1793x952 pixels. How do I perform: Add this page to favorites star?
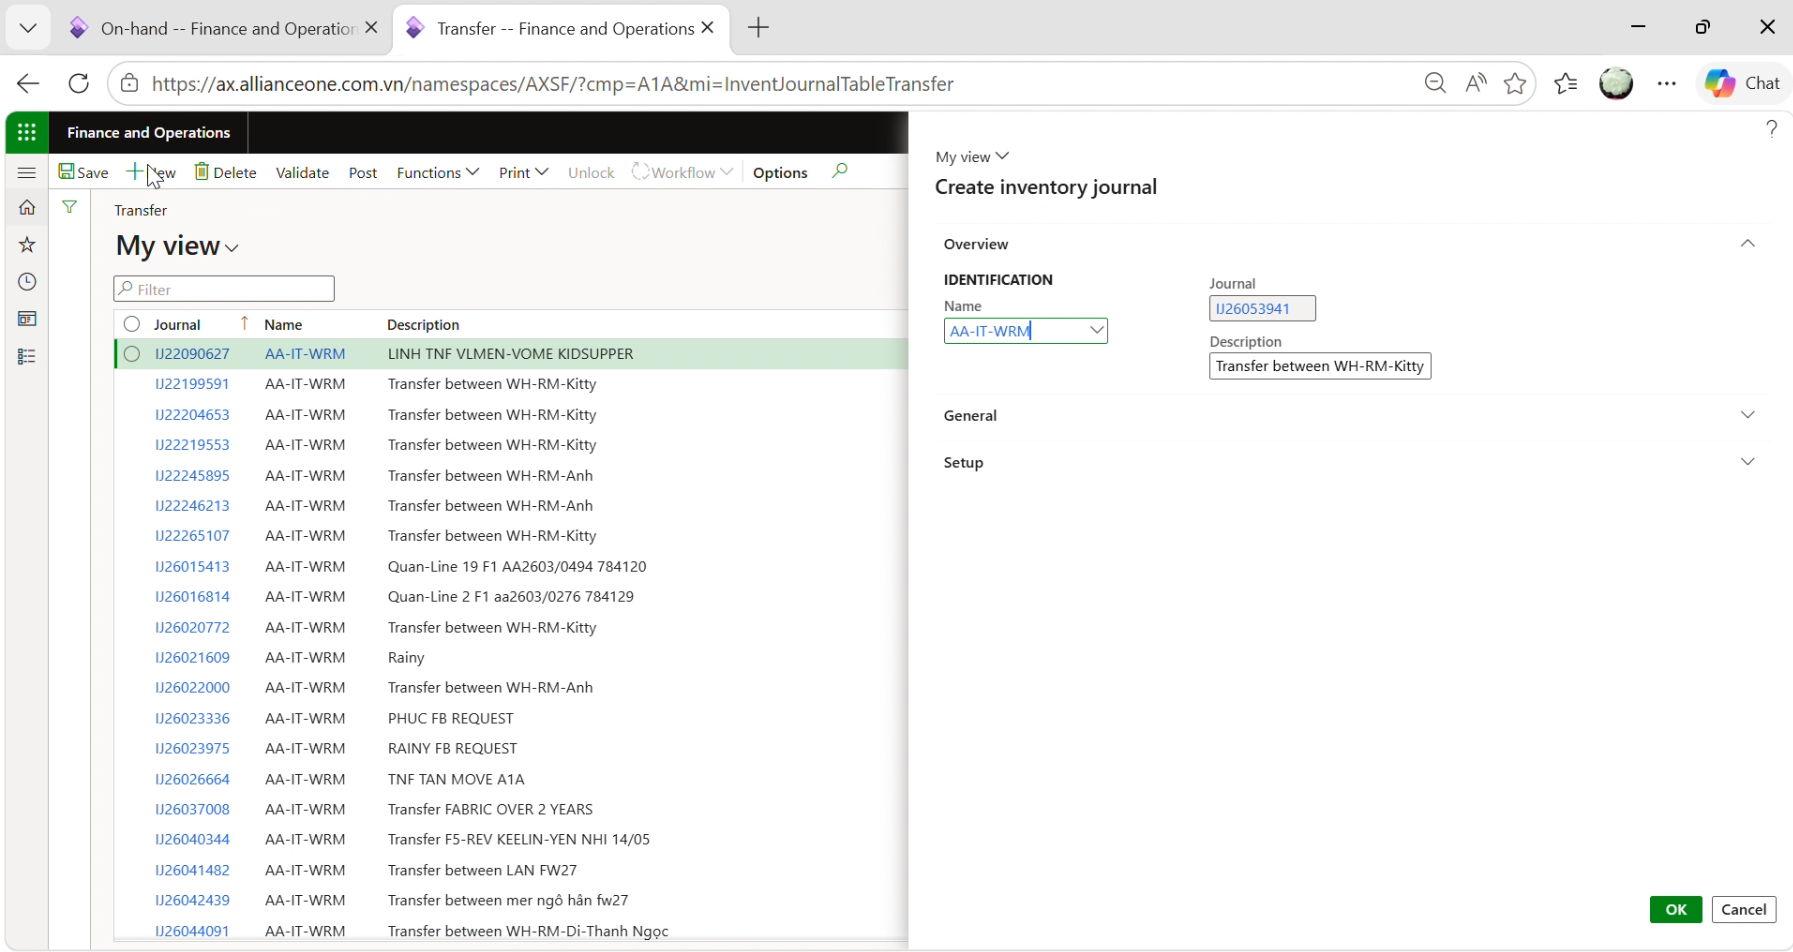pyautogui.click(x=1515, y=84)
